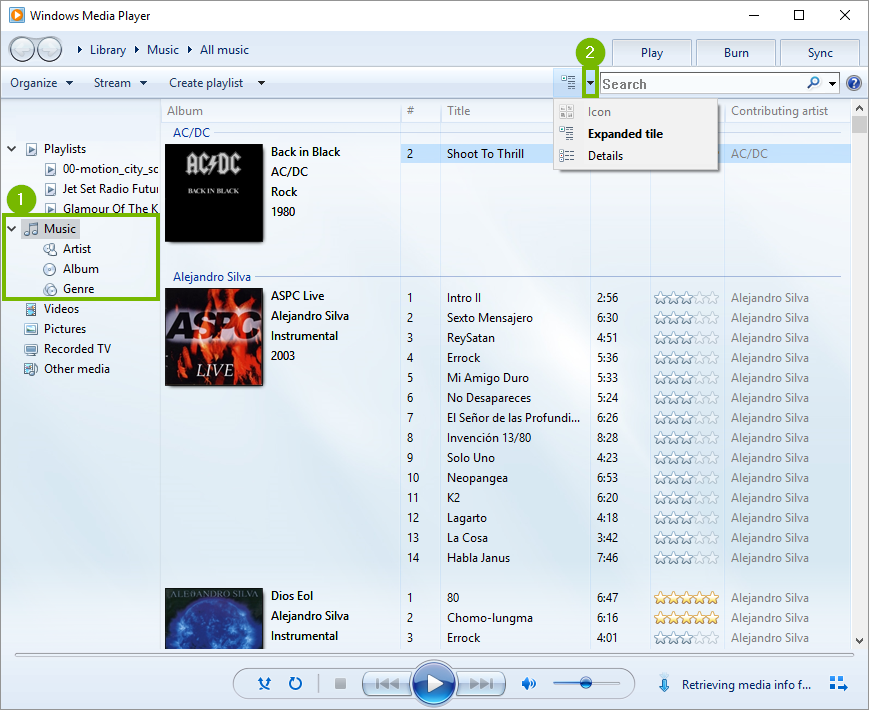Start burning with the Burn tab
Screen dimensions: 869x710
tap(735, 52)
